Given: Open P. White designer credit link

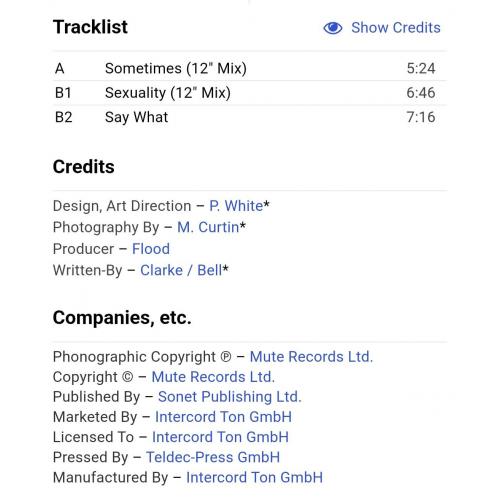Looking at the screenshot, I should 236,206.
